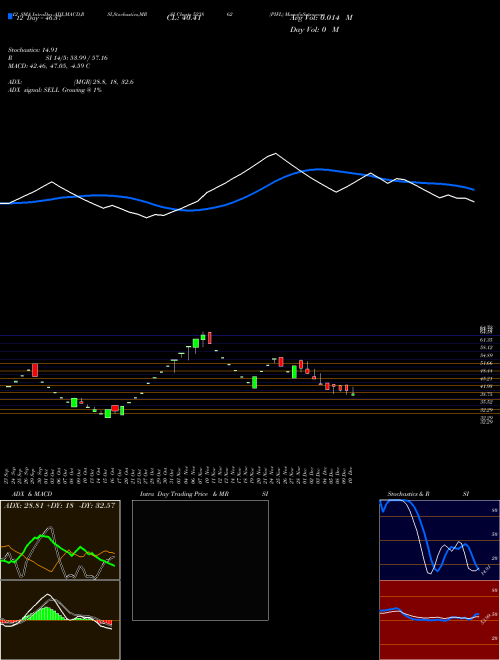Screen dimensions: 500x660
Task: Click the 'Intra Day Trading Price & MR' title
Action: click(x=184, y=494)
